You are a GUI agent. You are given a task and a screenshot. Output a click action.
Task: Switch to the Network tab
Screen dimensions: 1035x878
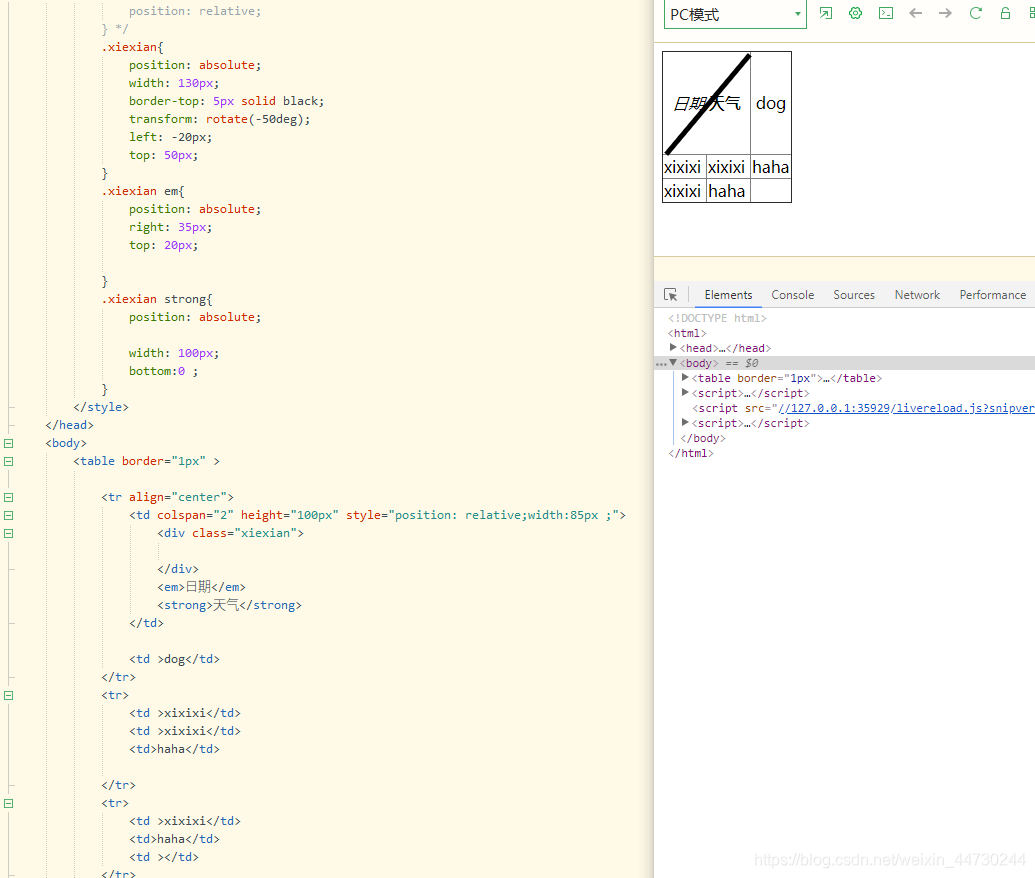click(917, 295)
